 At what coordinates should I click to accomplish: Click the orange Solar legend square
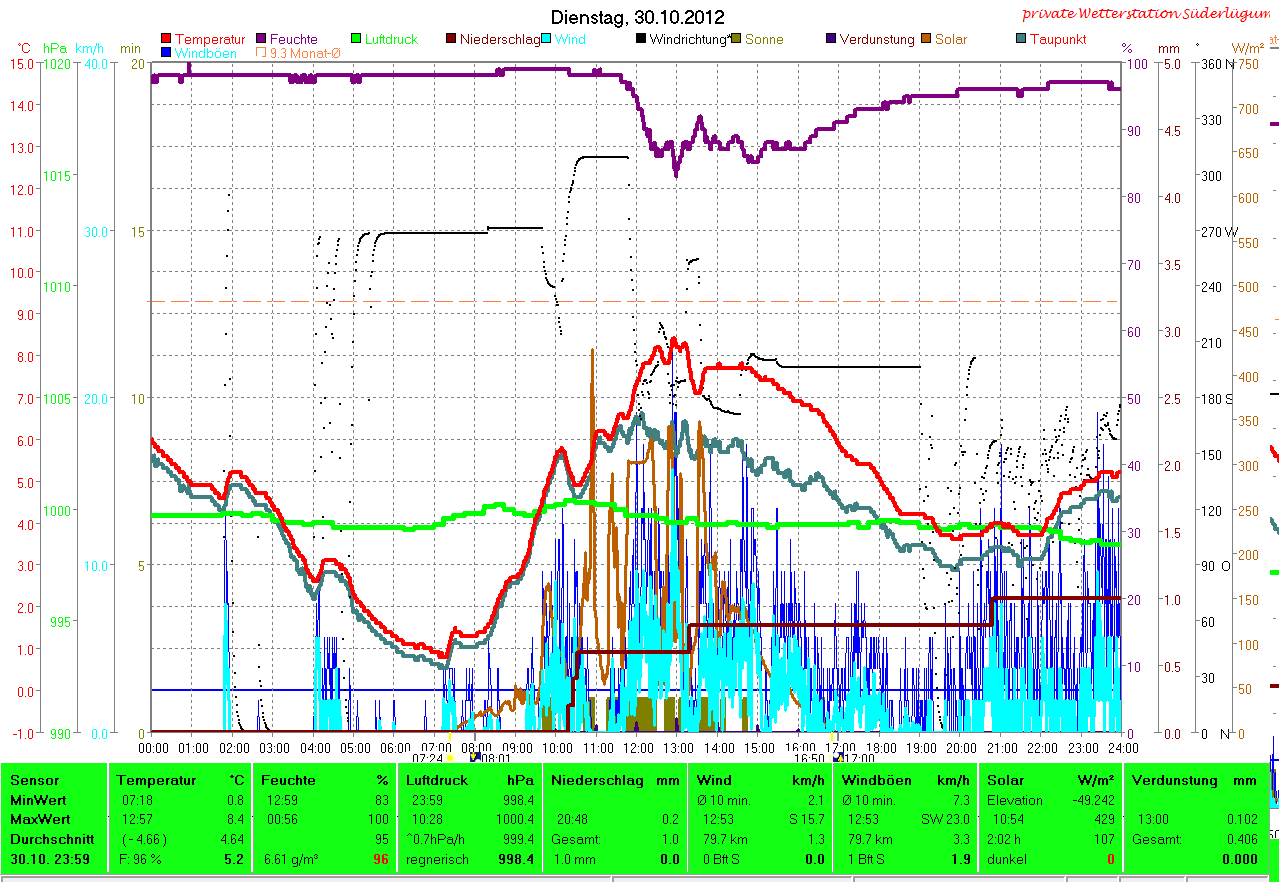926,40
